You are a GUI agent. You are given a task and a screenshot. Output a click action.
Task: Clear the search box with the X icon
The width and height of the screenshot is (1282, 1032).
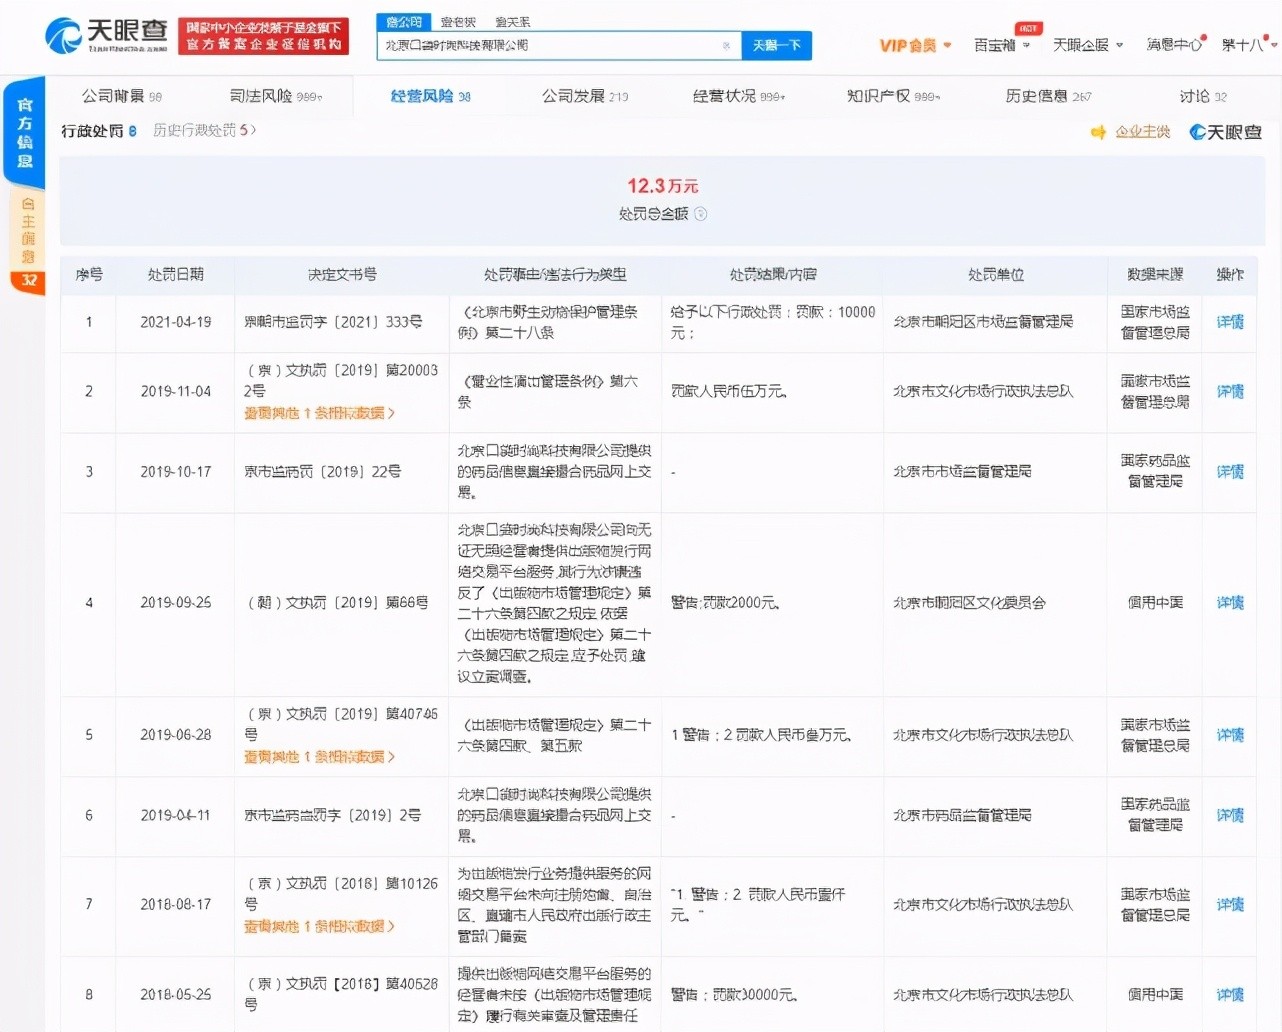click(x=726, y=46)
